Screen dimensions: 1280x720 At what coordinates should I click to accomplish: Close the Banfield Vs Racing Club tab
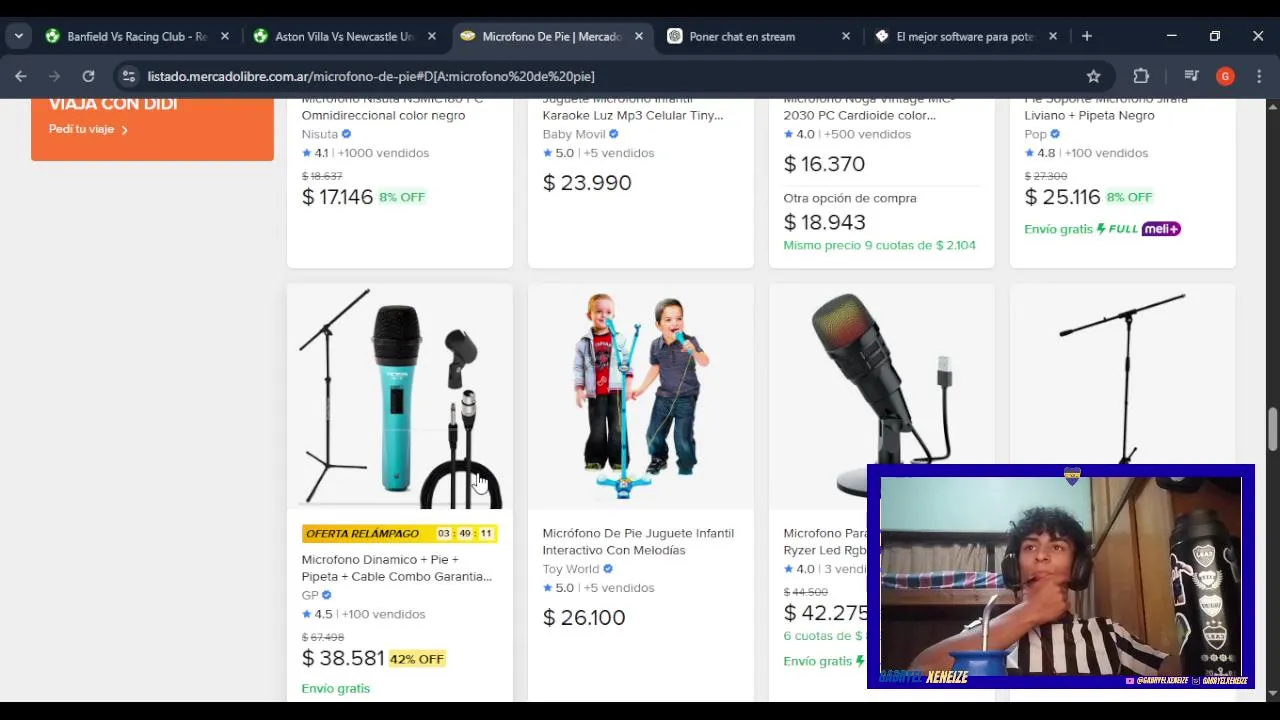tap(224, 36)
